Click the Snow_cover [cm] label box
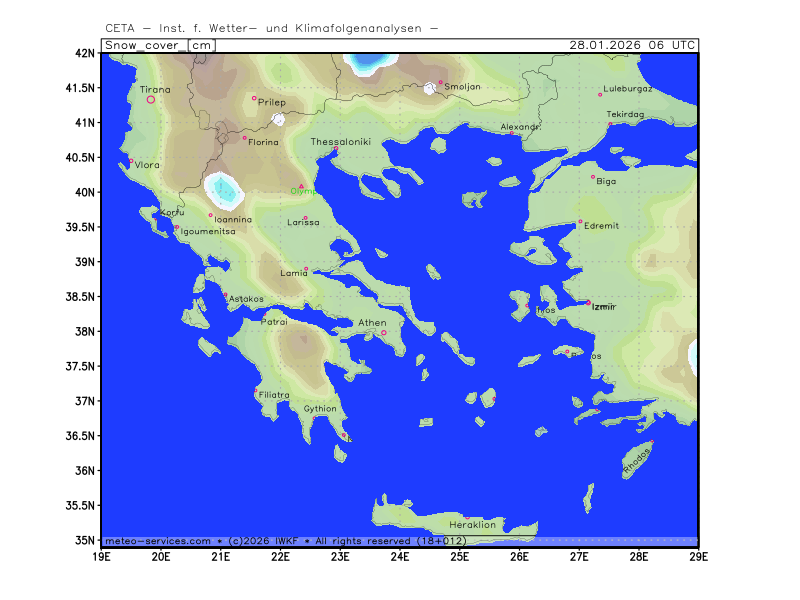800x600 pixels. pos(159,45)
